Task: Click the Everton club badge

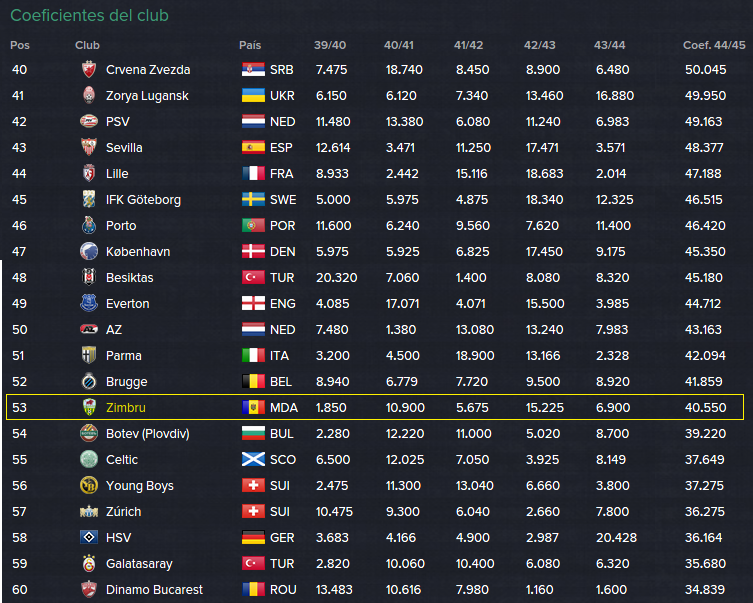Action: tap(89, 303)
